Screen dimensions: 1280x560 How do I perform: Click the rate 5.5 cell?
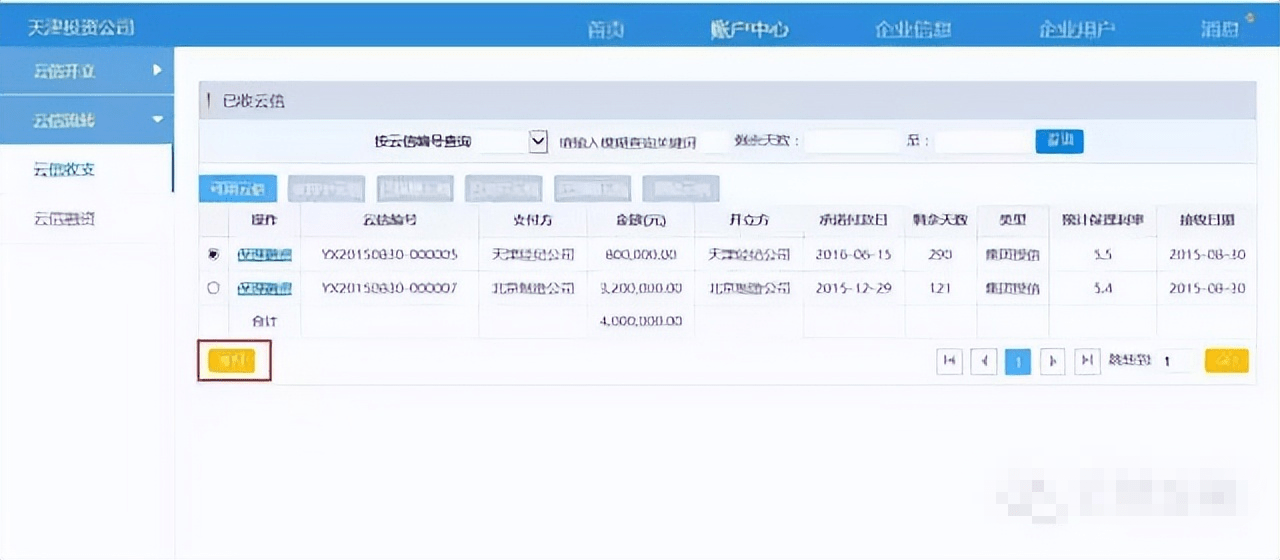1102,255
